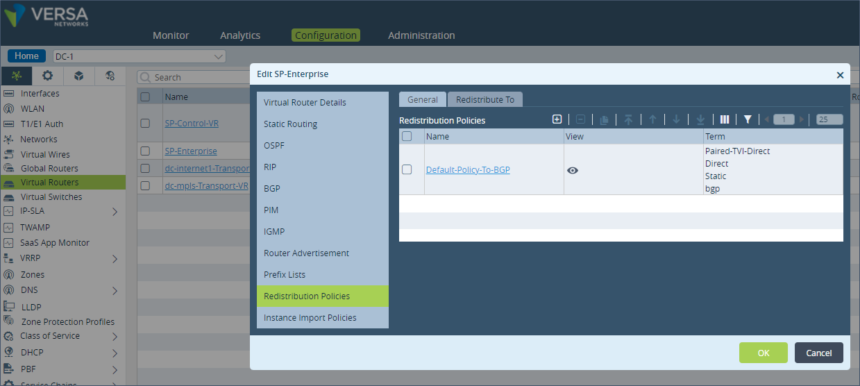Click the Networks sidebar icon
Viewport: 860px width, 386px height.
point(9,139)
